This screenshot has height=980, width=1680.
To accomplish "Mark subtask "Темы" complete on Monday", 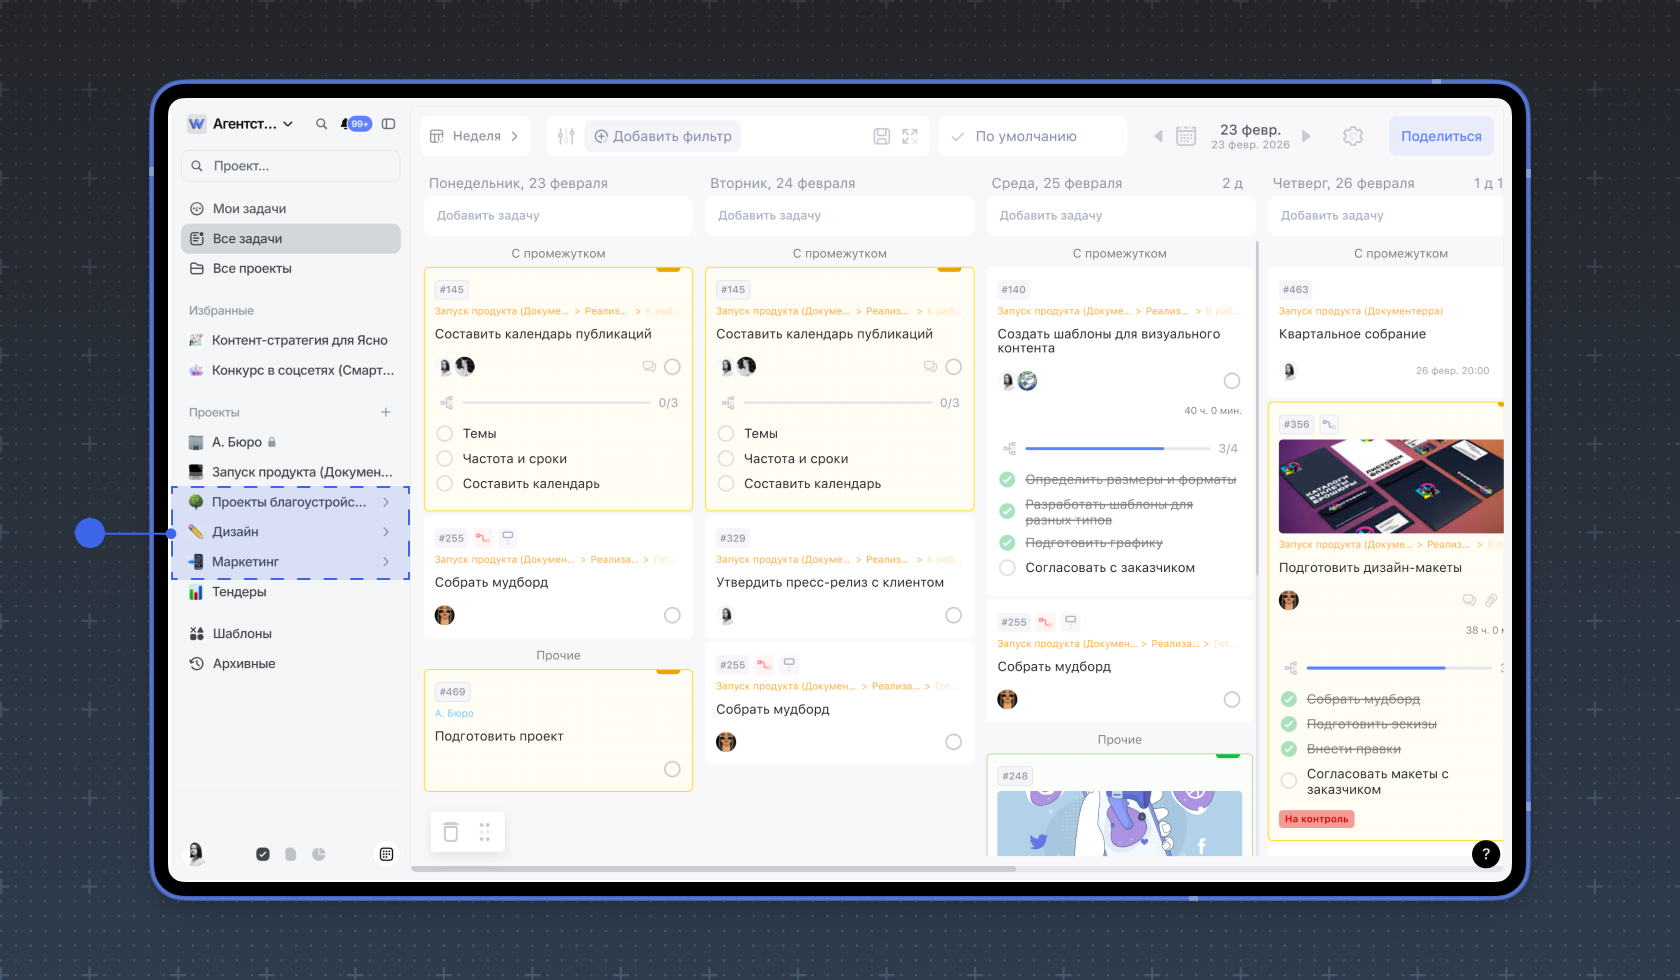I will pos(445,434).
